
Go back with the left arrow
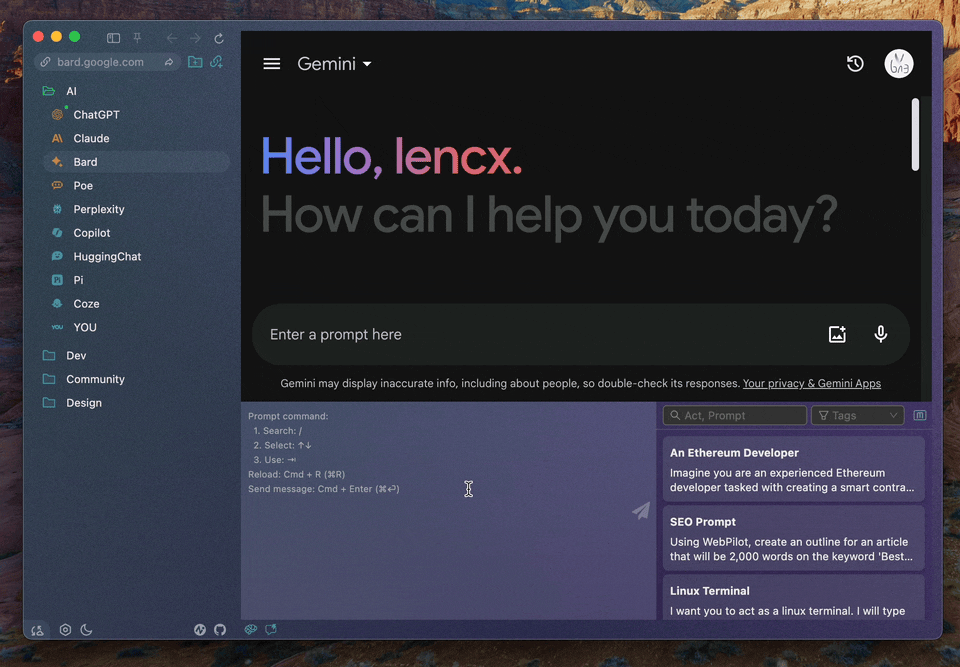click(x=171, y=38)
